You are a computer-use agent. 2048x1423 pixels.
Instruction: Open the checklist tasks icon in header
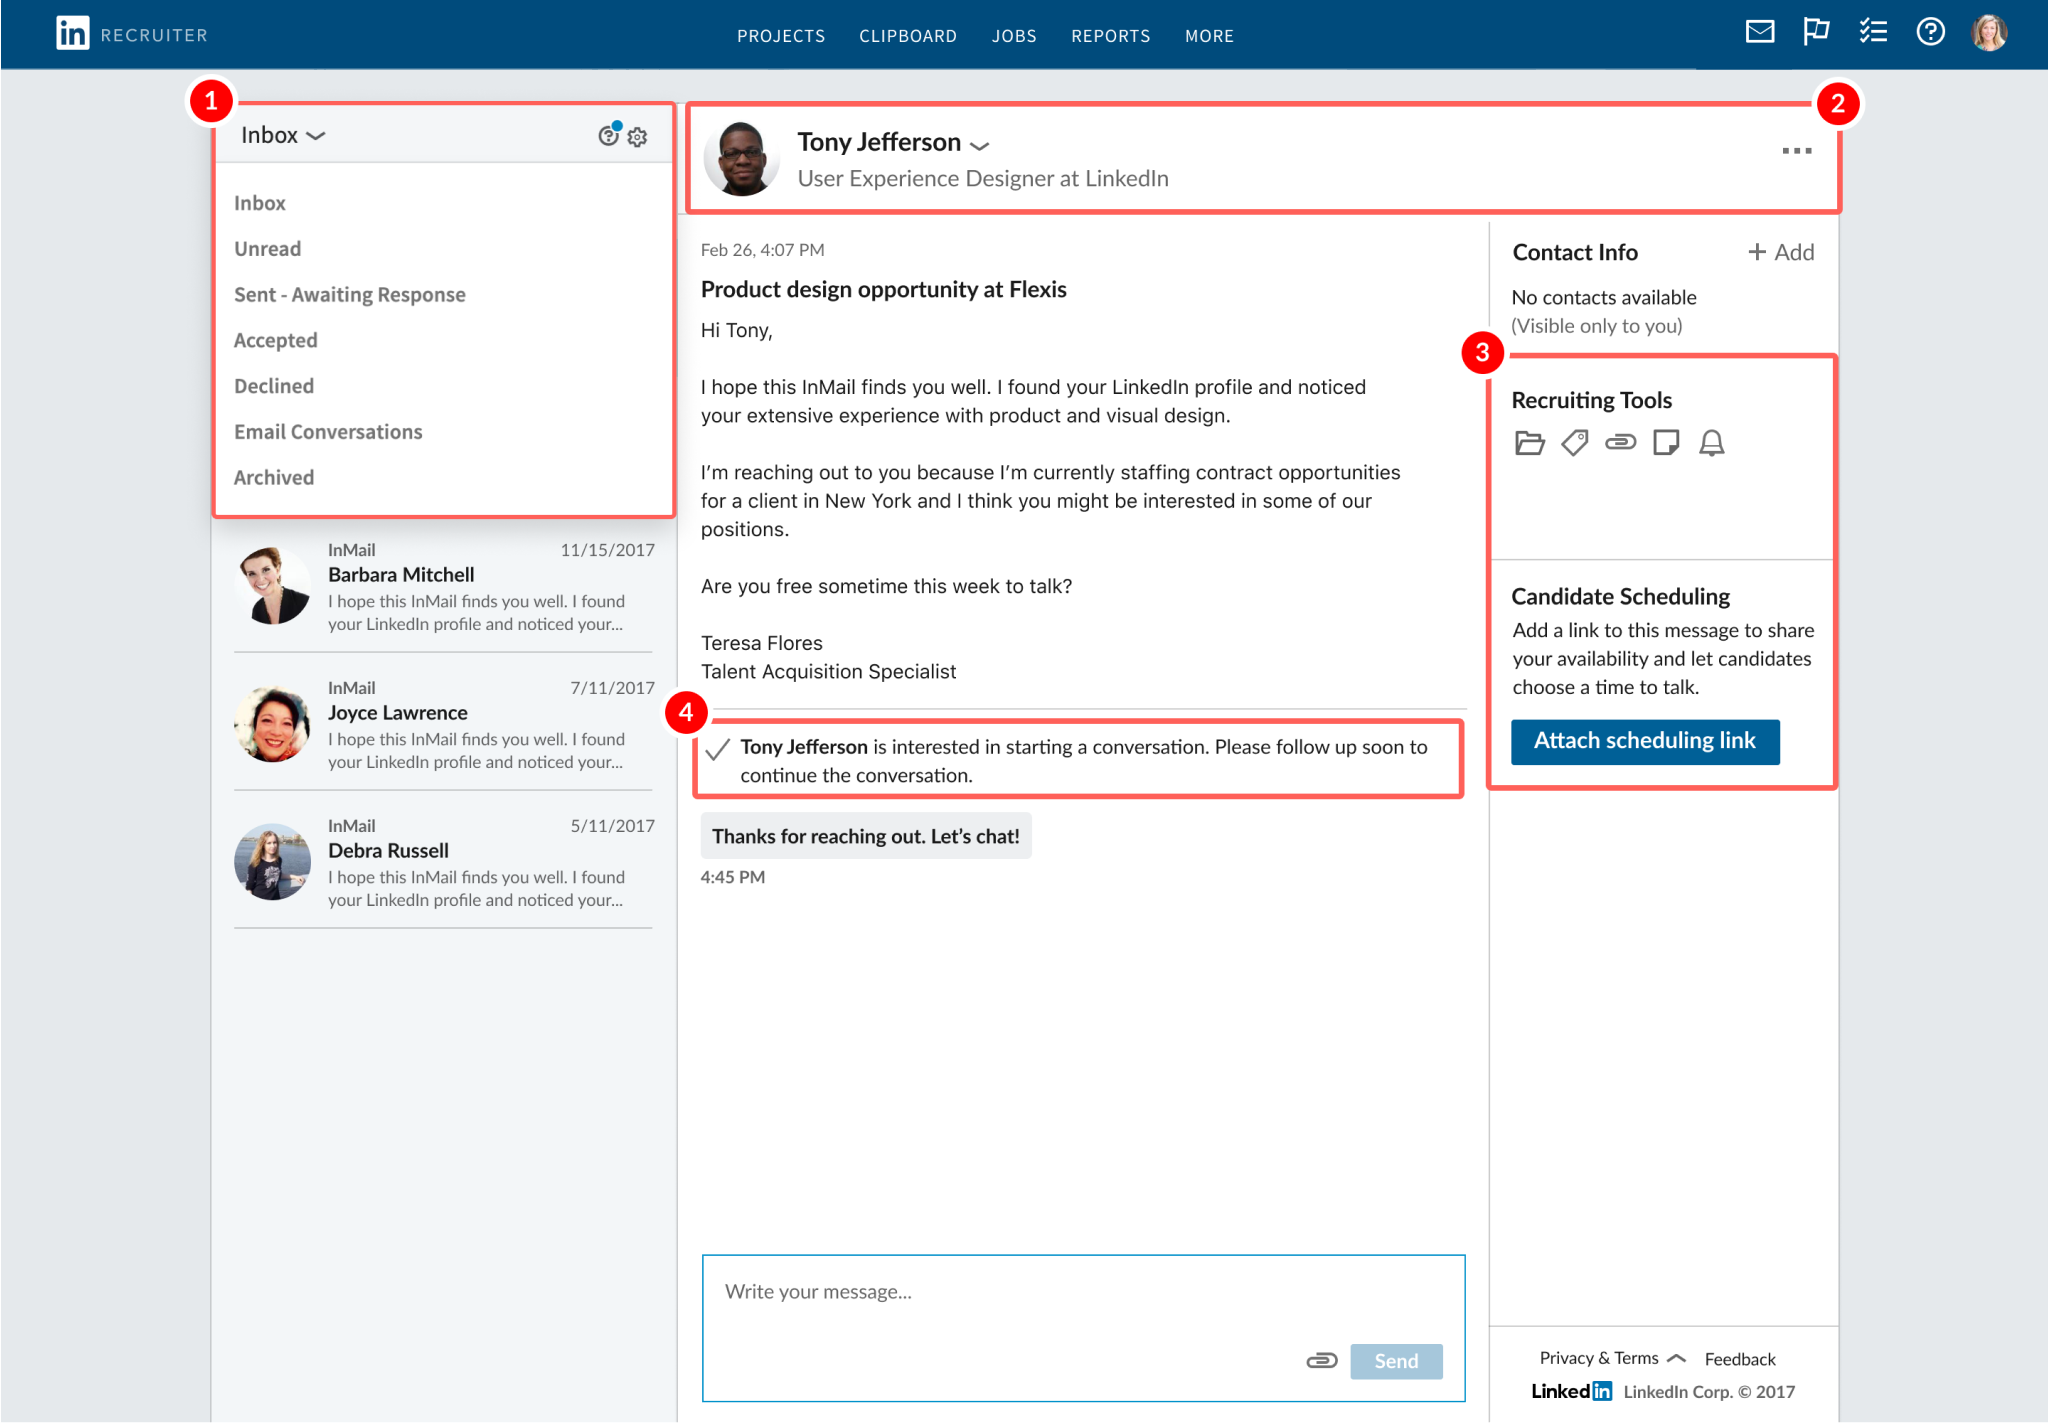1873,32
